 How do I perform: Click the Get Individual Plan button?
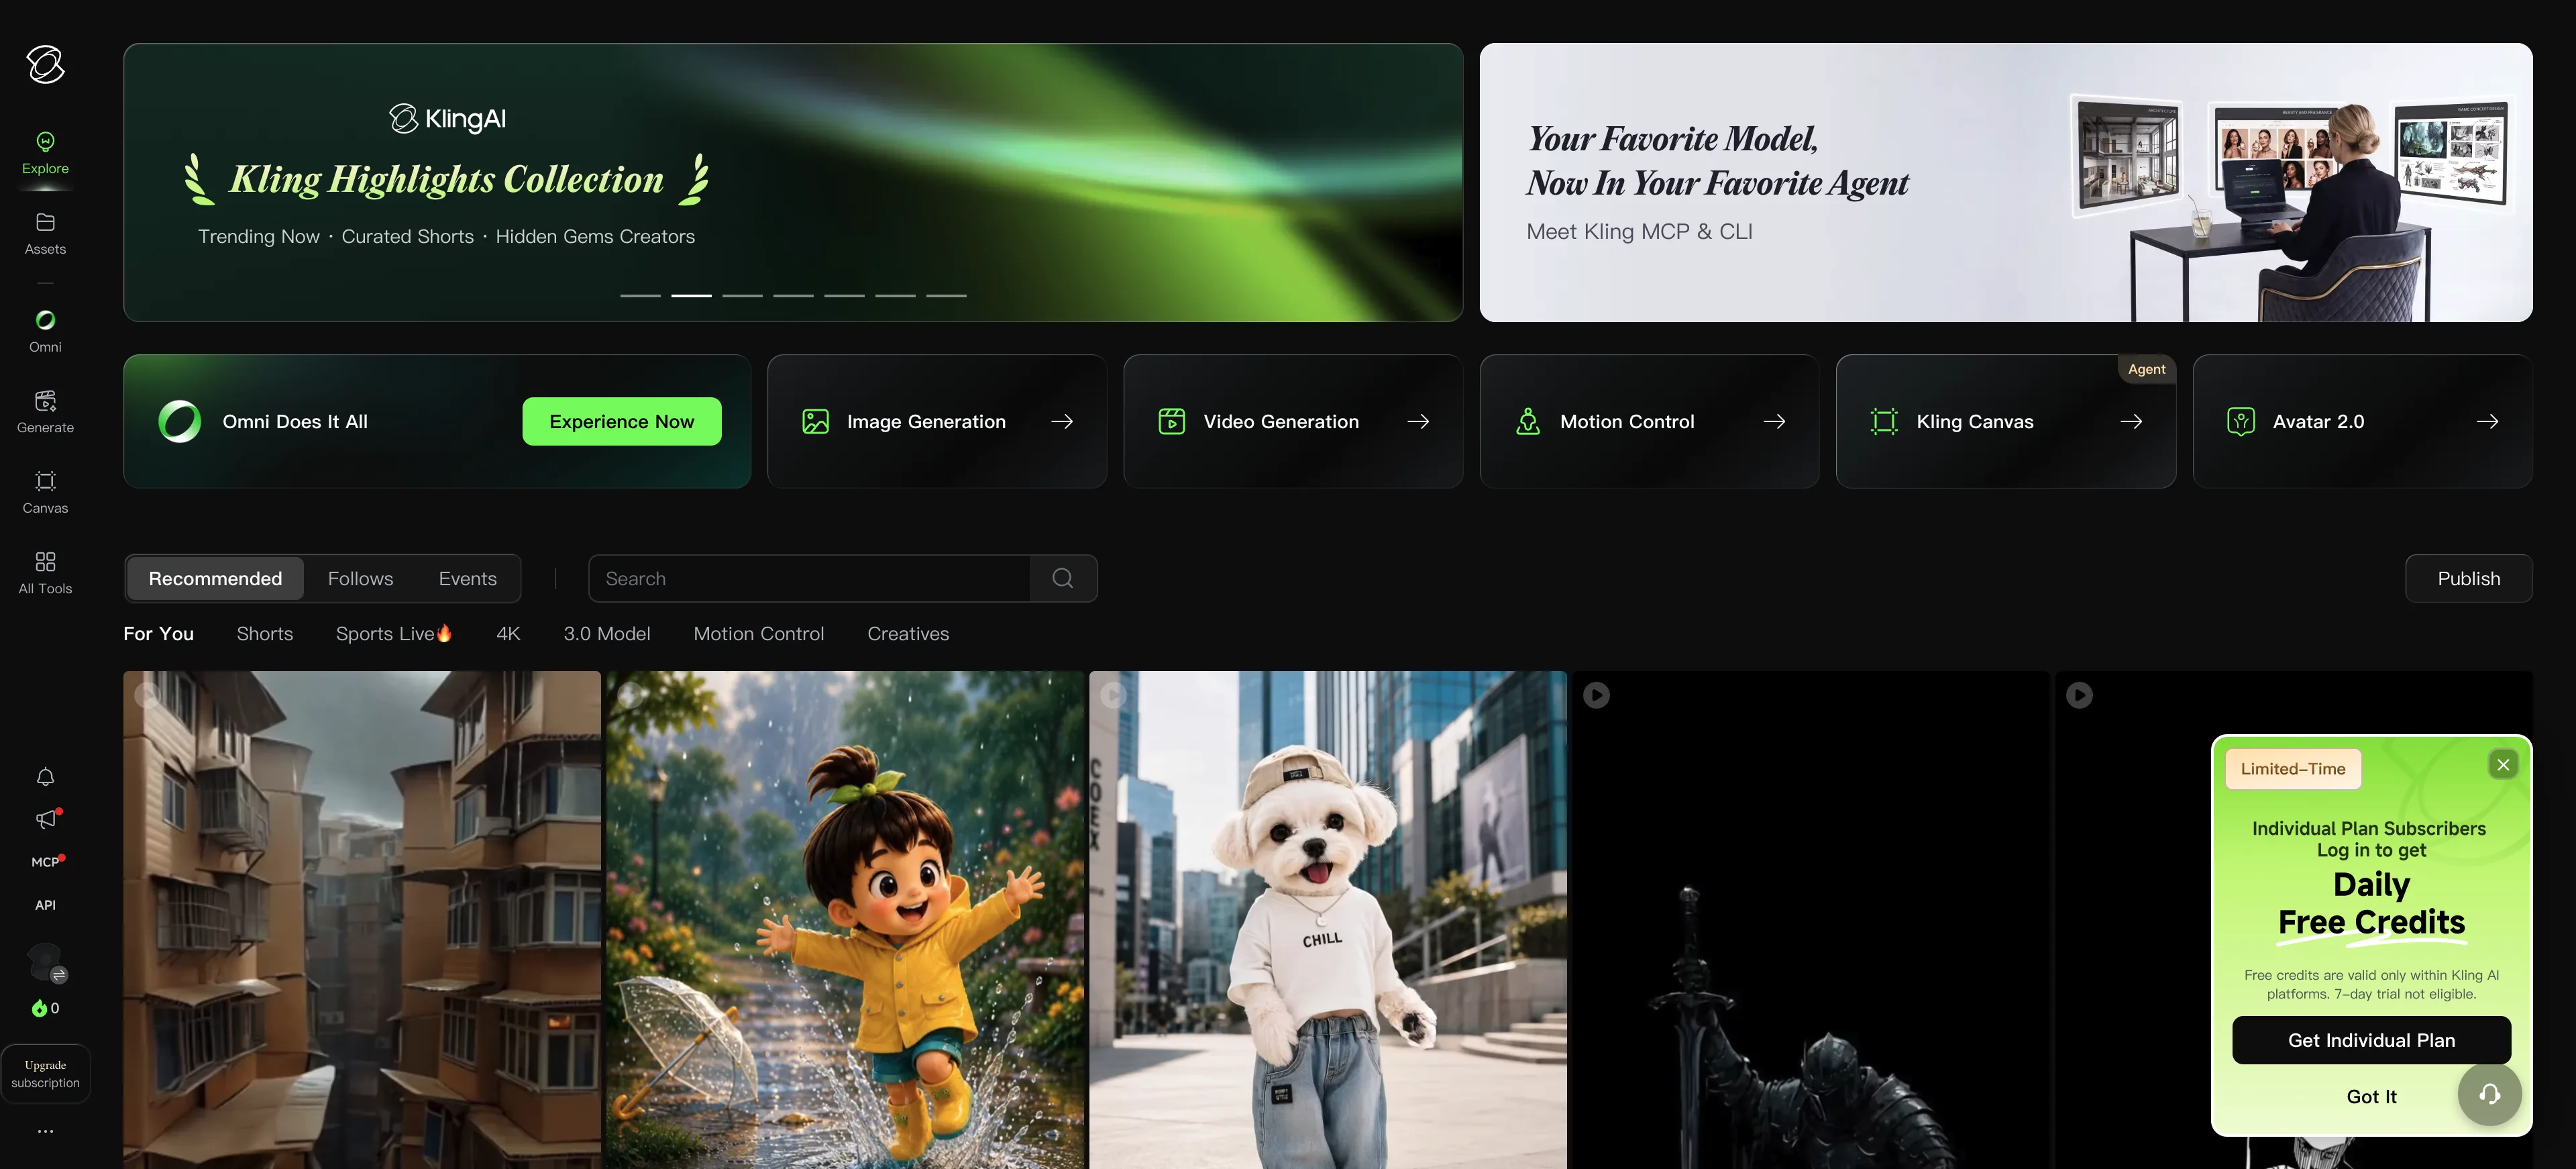2371,1040
